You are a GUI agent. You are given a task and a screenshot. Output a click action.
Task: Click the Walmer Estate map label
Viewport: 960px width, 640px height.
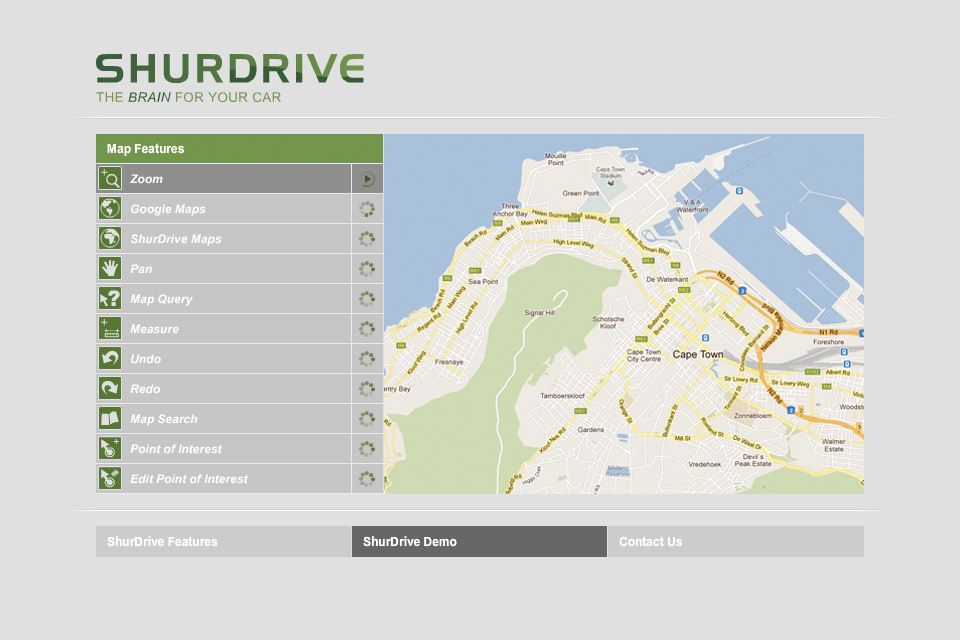(x=833, y=445)
